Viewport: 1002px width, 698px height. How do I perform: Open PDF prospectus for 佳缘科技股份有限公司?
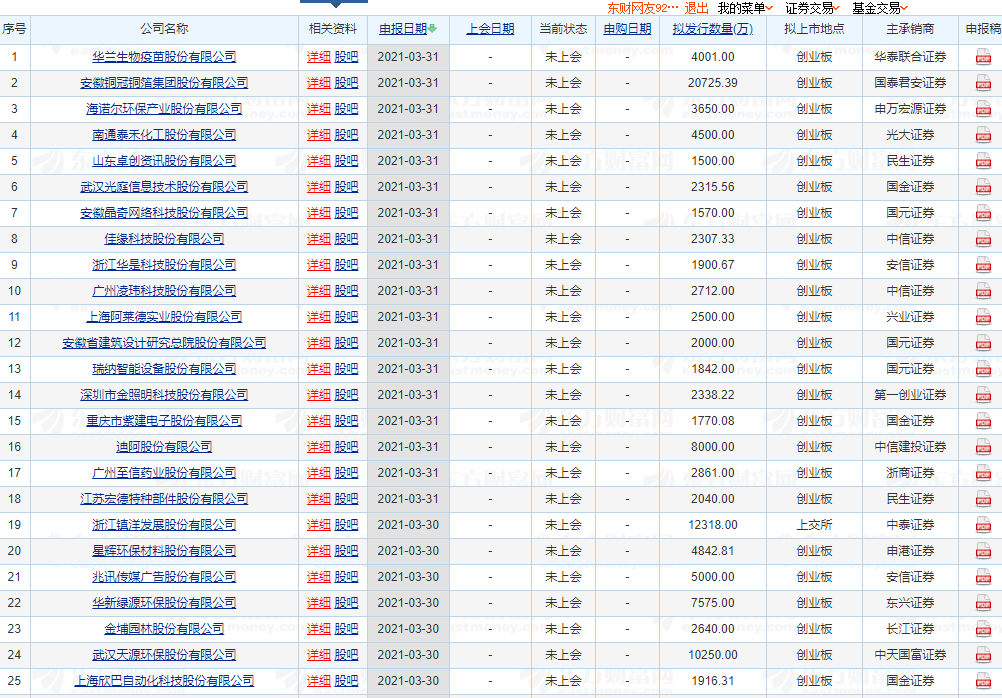coord(983,239)
